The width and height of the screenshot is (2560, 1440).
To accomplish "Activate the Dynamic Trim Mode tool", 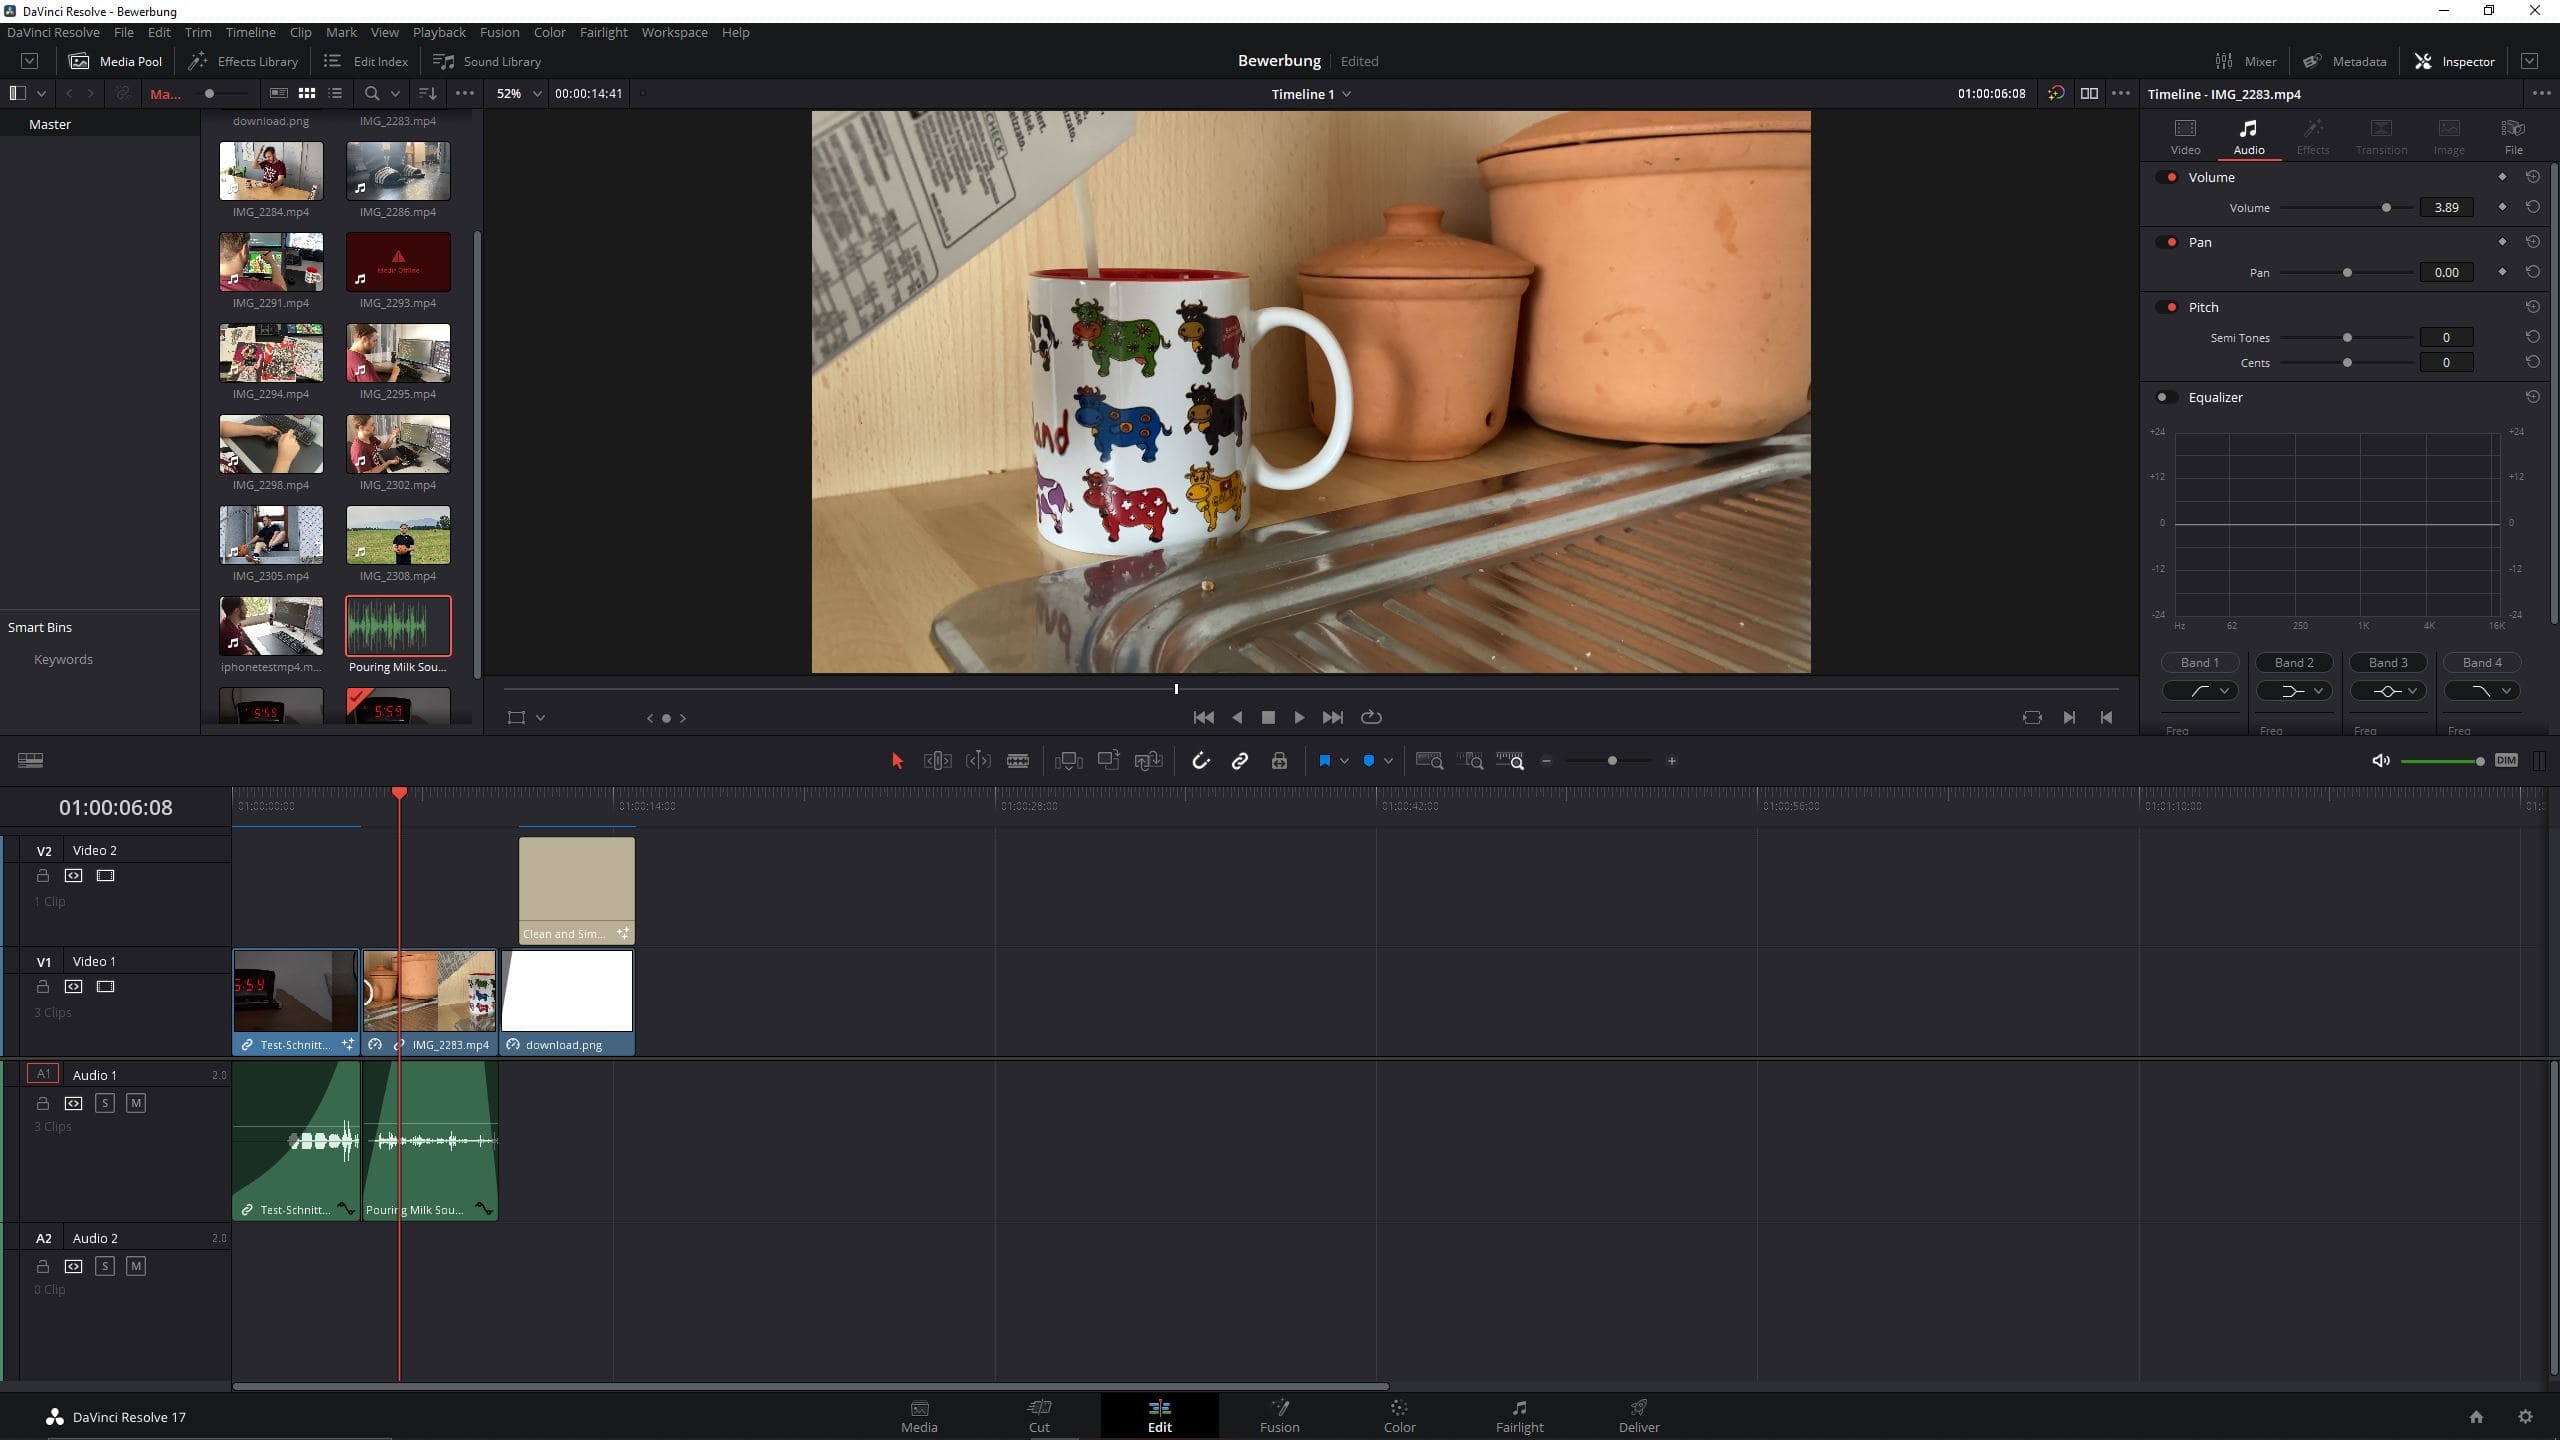I will coord(978,761).
